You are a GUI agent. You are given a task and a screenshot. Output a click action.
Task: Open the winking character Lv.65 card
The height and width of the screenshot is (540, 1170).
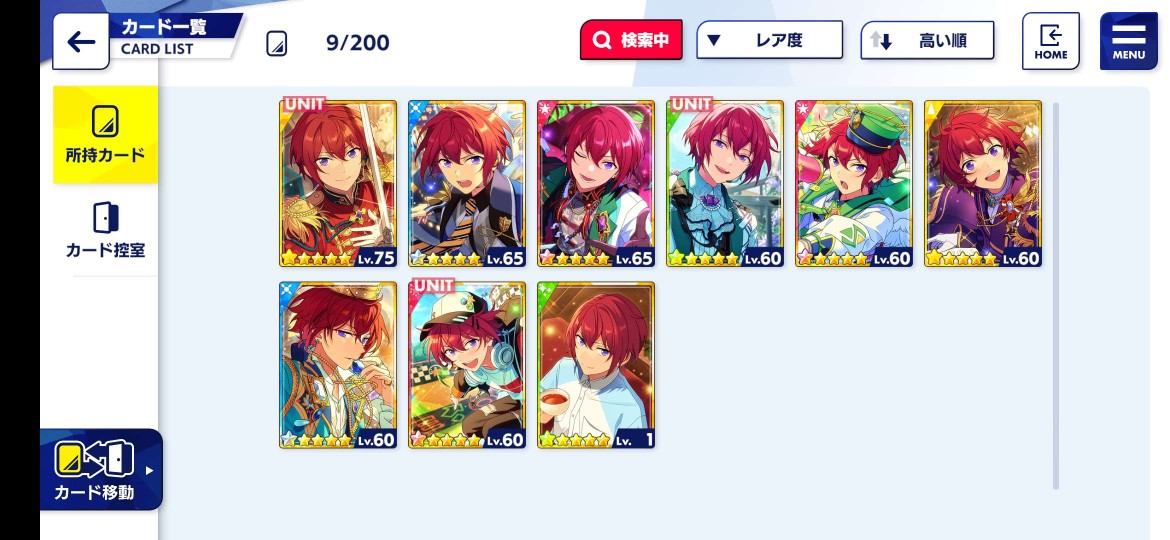click(x=595, y=183)
